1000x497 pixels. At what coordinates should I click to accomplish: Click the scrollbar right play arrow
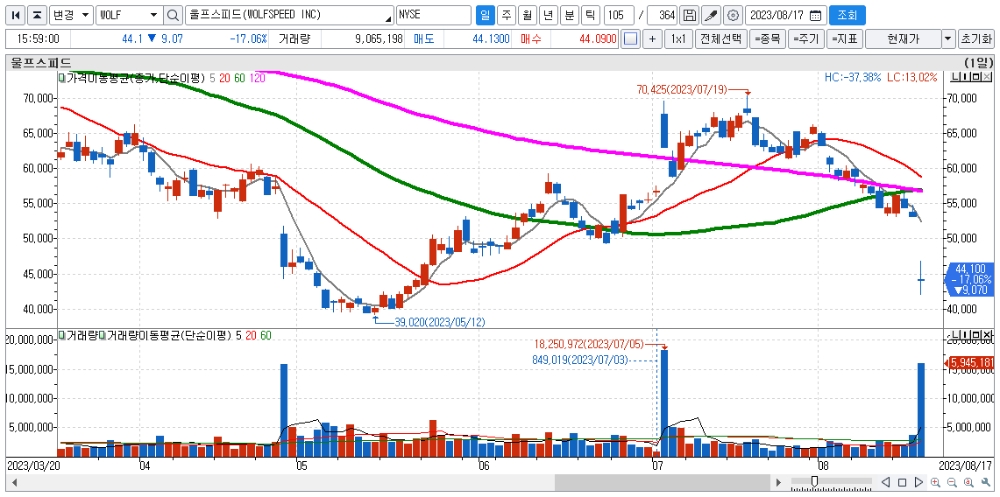pyautogui.click(x=777, y=482)
